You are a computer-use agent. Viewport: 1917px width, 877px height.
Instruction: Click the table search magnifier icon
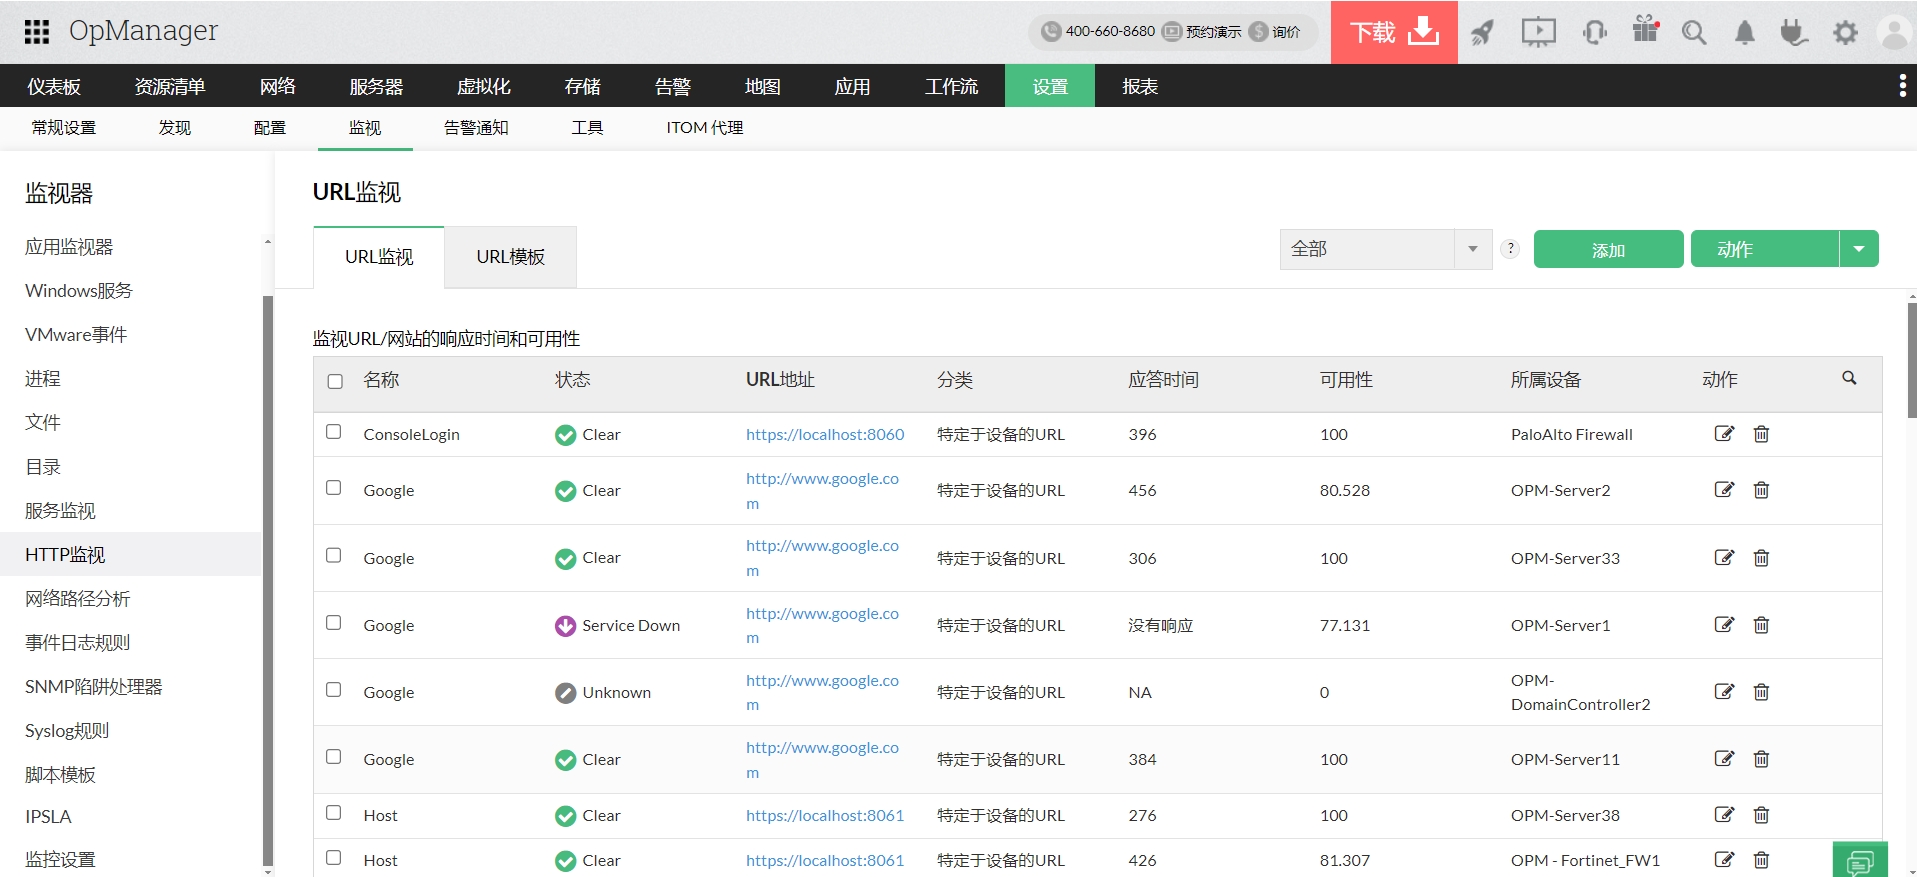[x=1849, y=378]
